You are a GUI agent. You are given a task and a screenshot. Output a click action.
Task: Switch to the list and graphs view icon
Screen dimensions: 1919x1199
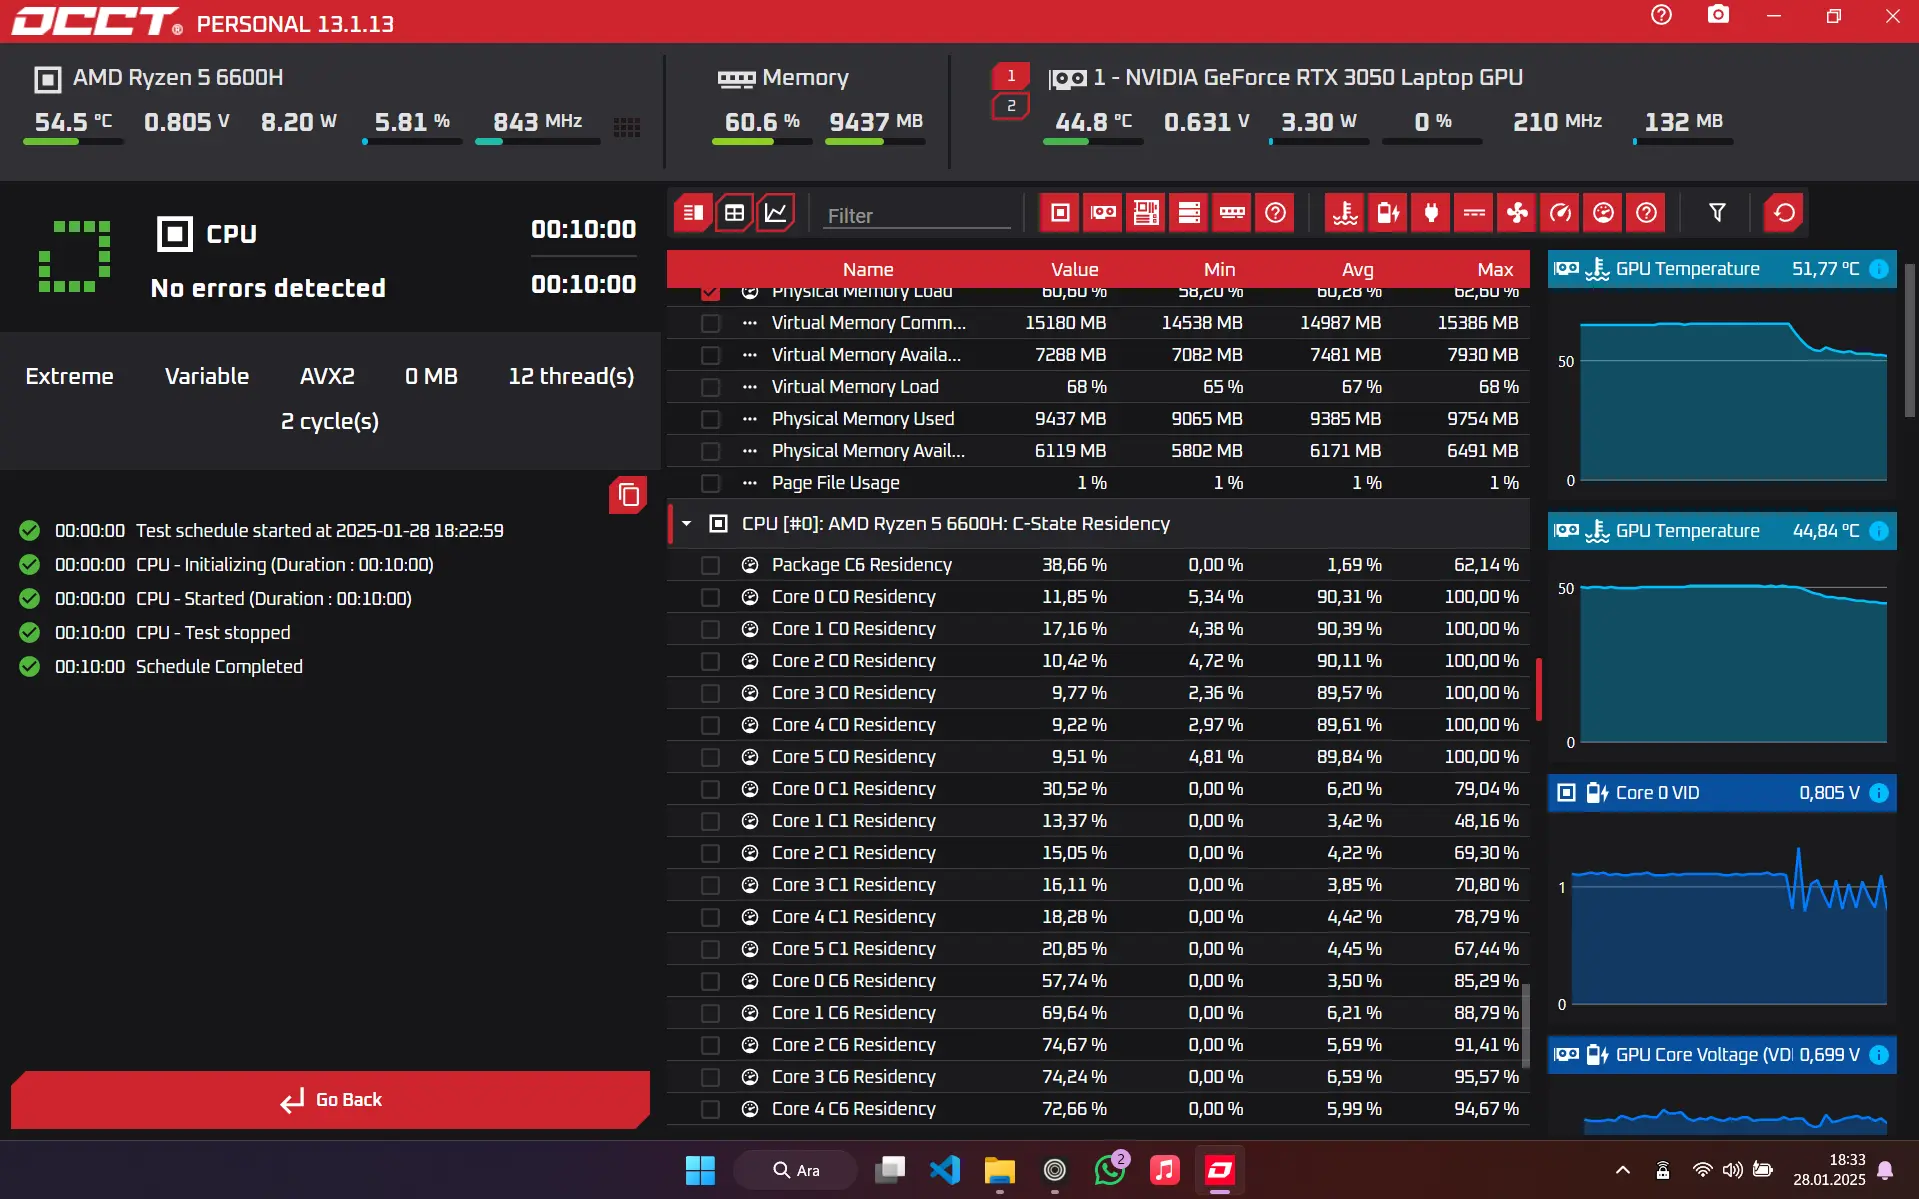[692, 213]
